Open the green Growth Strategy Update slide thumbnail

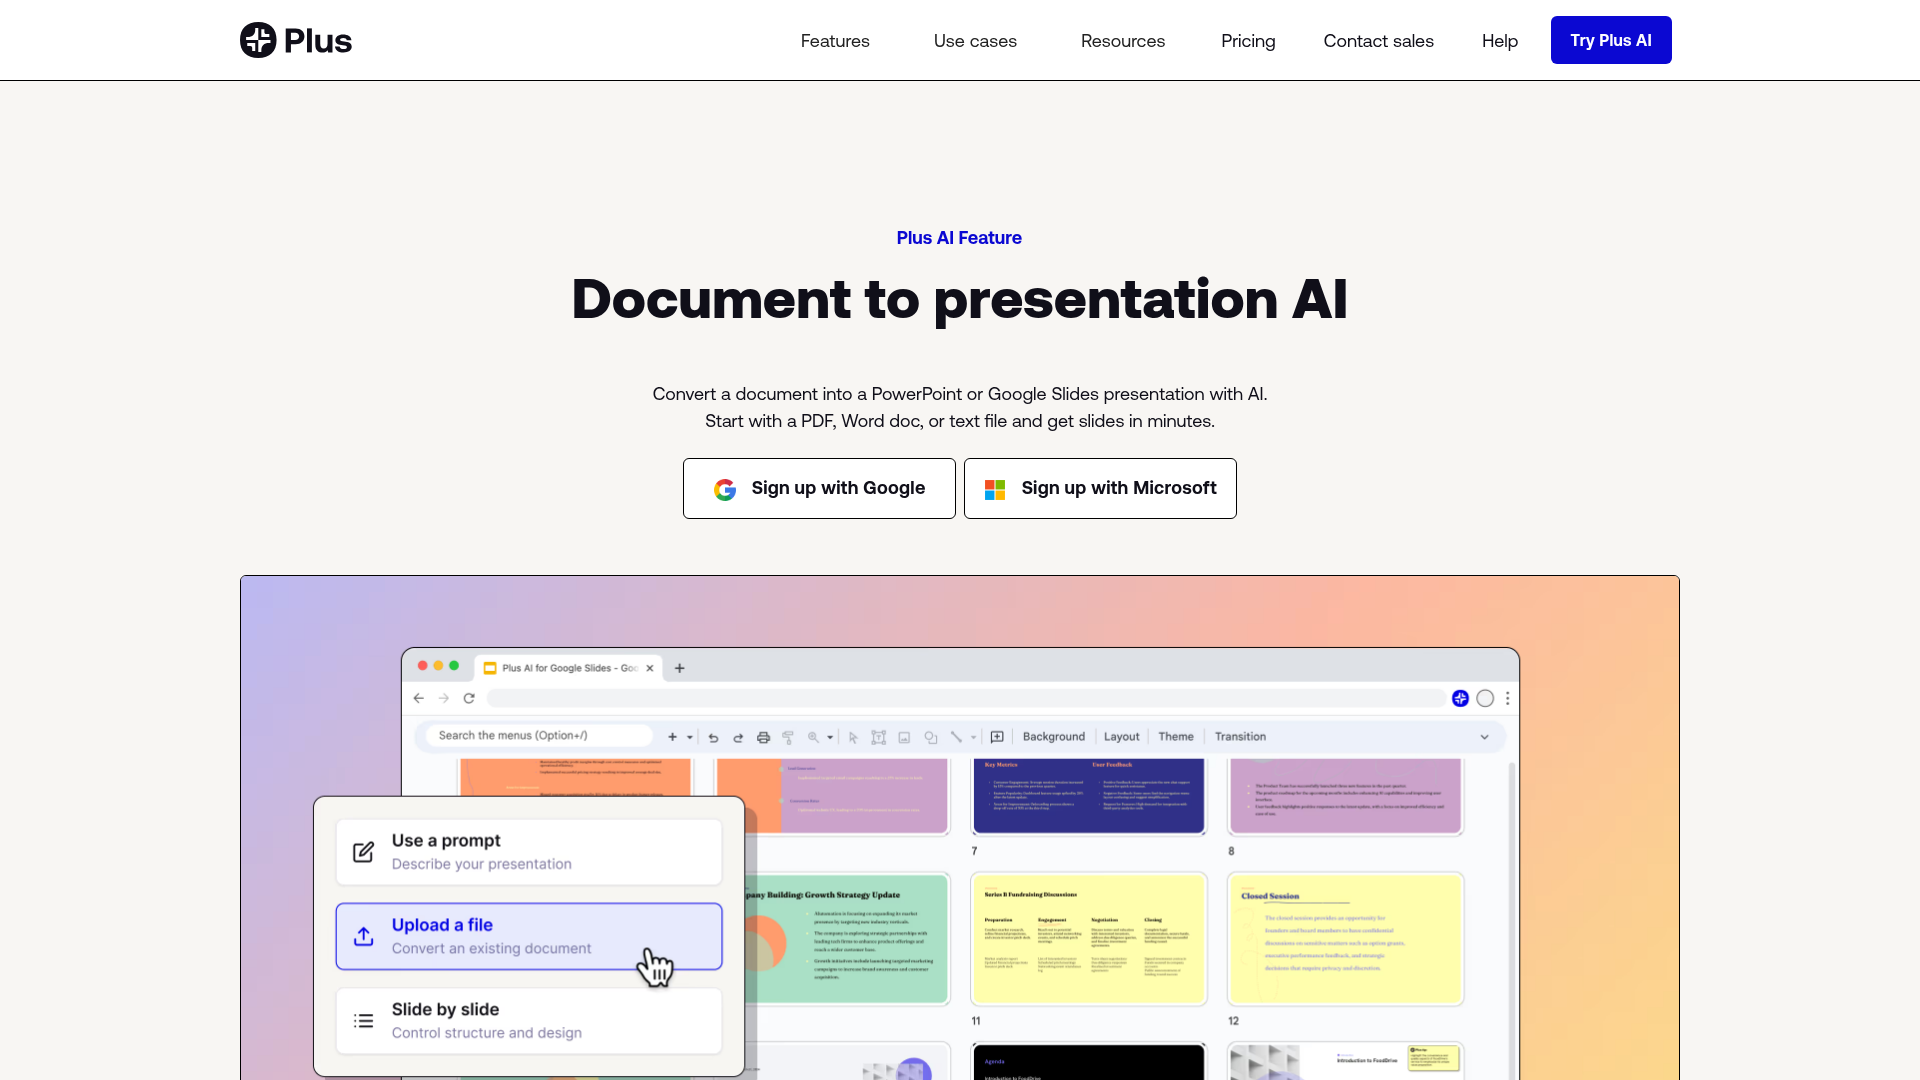(x=848, y=938)
